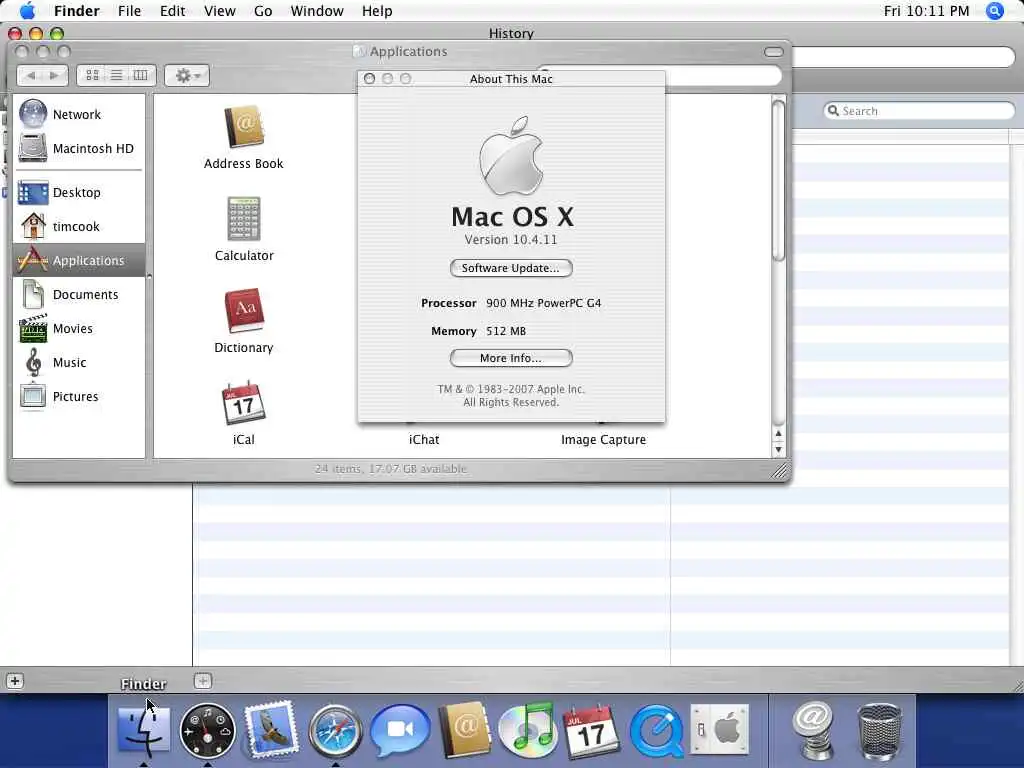The height and width of the screenshot is (768, 1024).
Task: Select Applications in the sidebar
Action: [78, 261]
